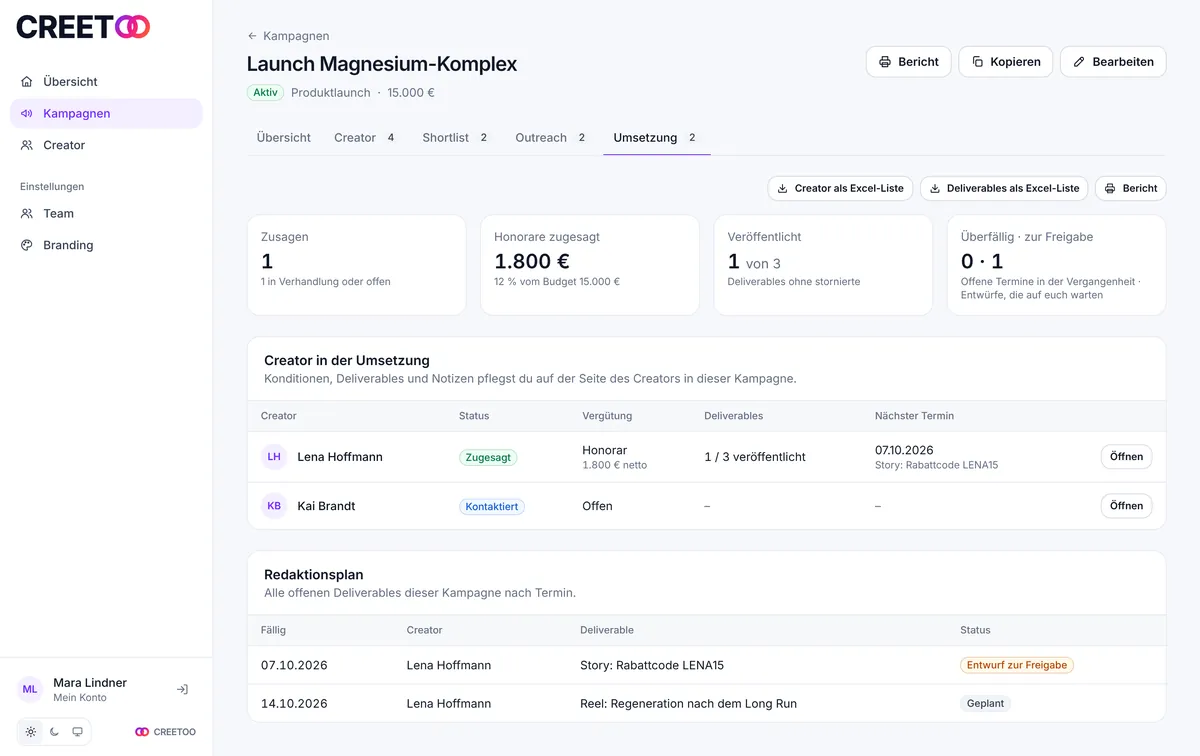Click Kai Brandt's name in creator table
The height and width of the screenshot is (756, 1200).
[x=326, y=506]
